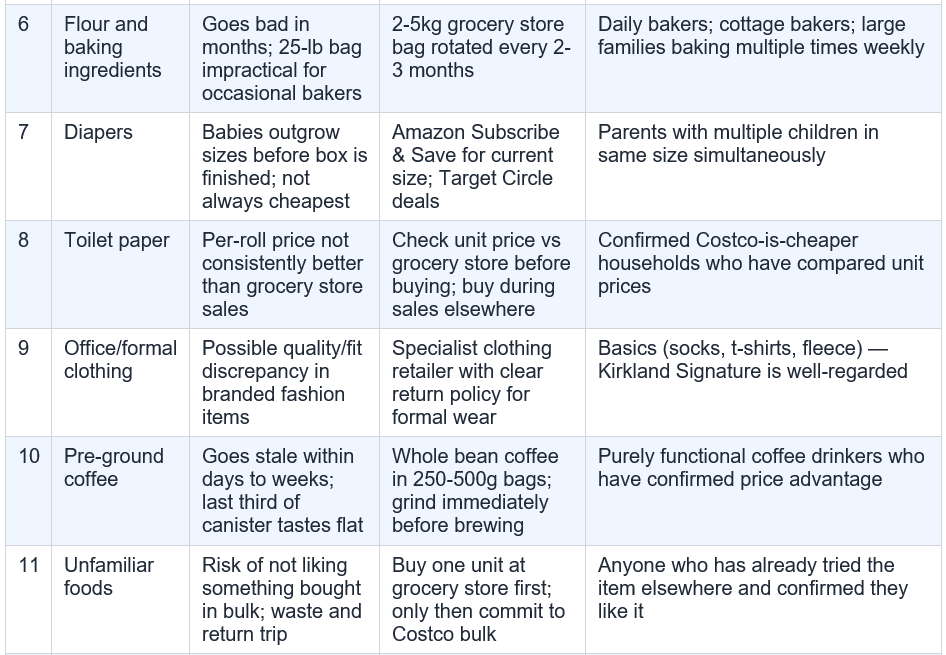Click row number 6 cell

(x=28, y=59)
